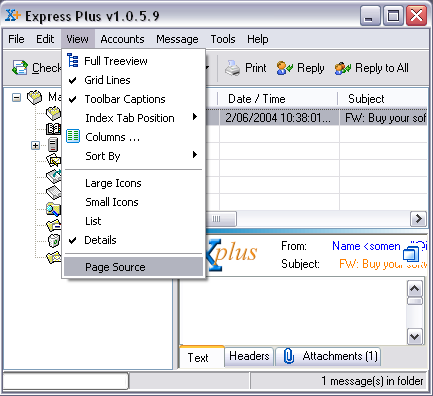Screen dimensions: 433x396
Task: Click the search folder icon in tree
Action: (54, 209)
